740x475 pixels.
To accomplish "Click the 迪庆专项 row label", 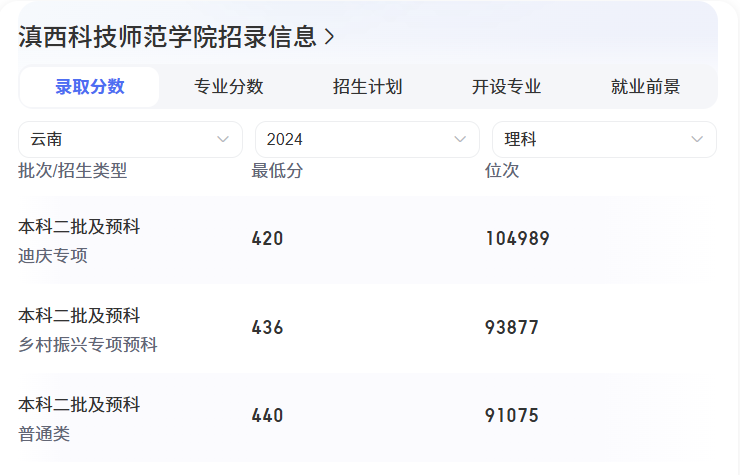I will [x=53, y=256].
